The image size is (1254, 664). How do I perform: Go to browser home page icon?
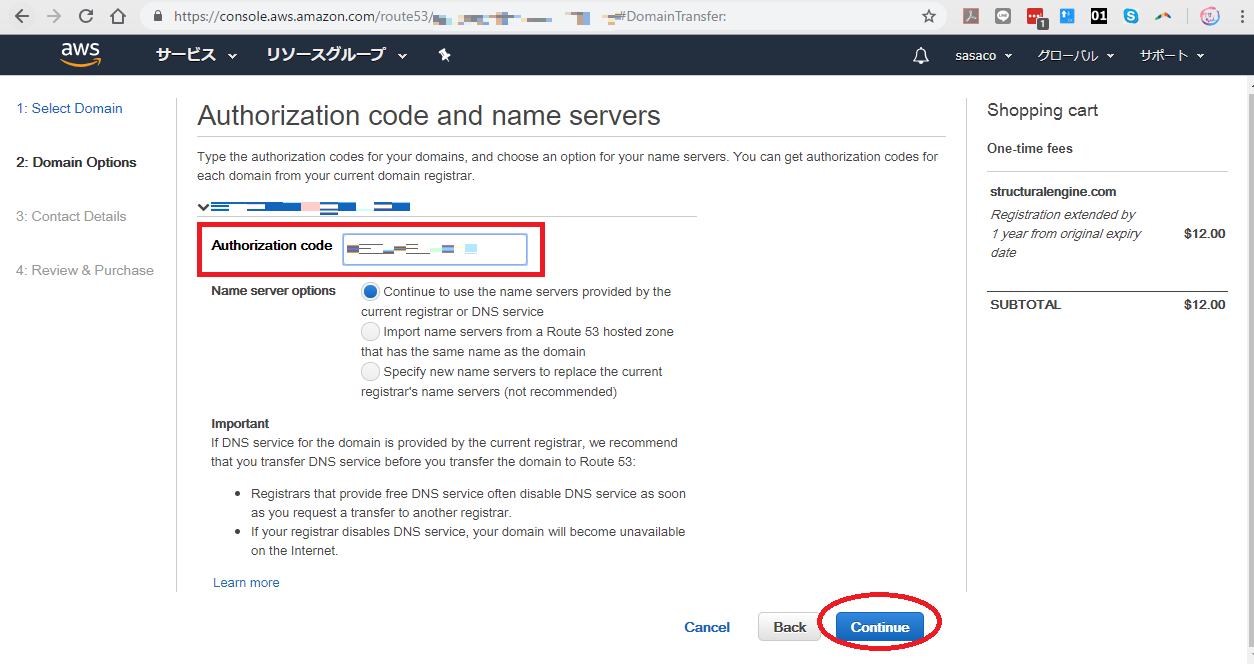tap(118, 16)
